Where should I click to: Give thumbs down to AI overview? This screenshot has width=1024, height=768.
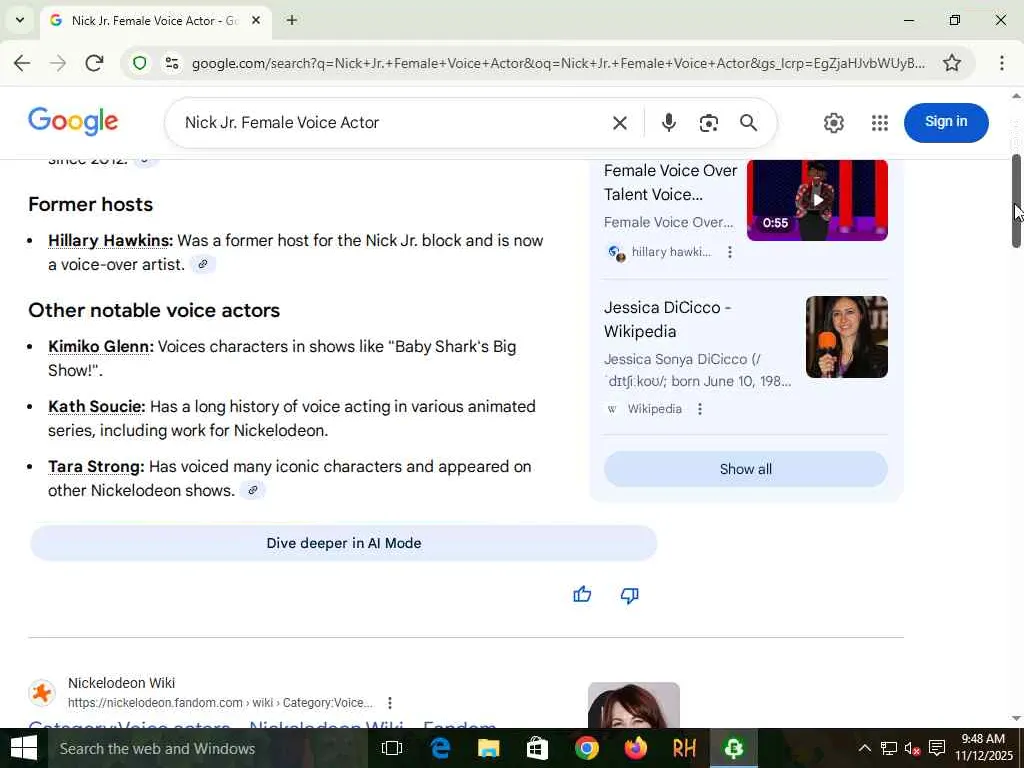(x=630, y=595)
